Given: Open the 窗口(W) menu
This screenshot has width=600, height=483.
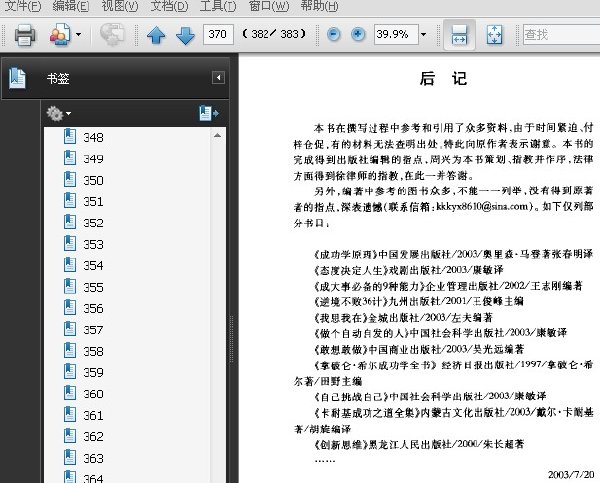Looking at the screenshot, I should coord(269,6).
